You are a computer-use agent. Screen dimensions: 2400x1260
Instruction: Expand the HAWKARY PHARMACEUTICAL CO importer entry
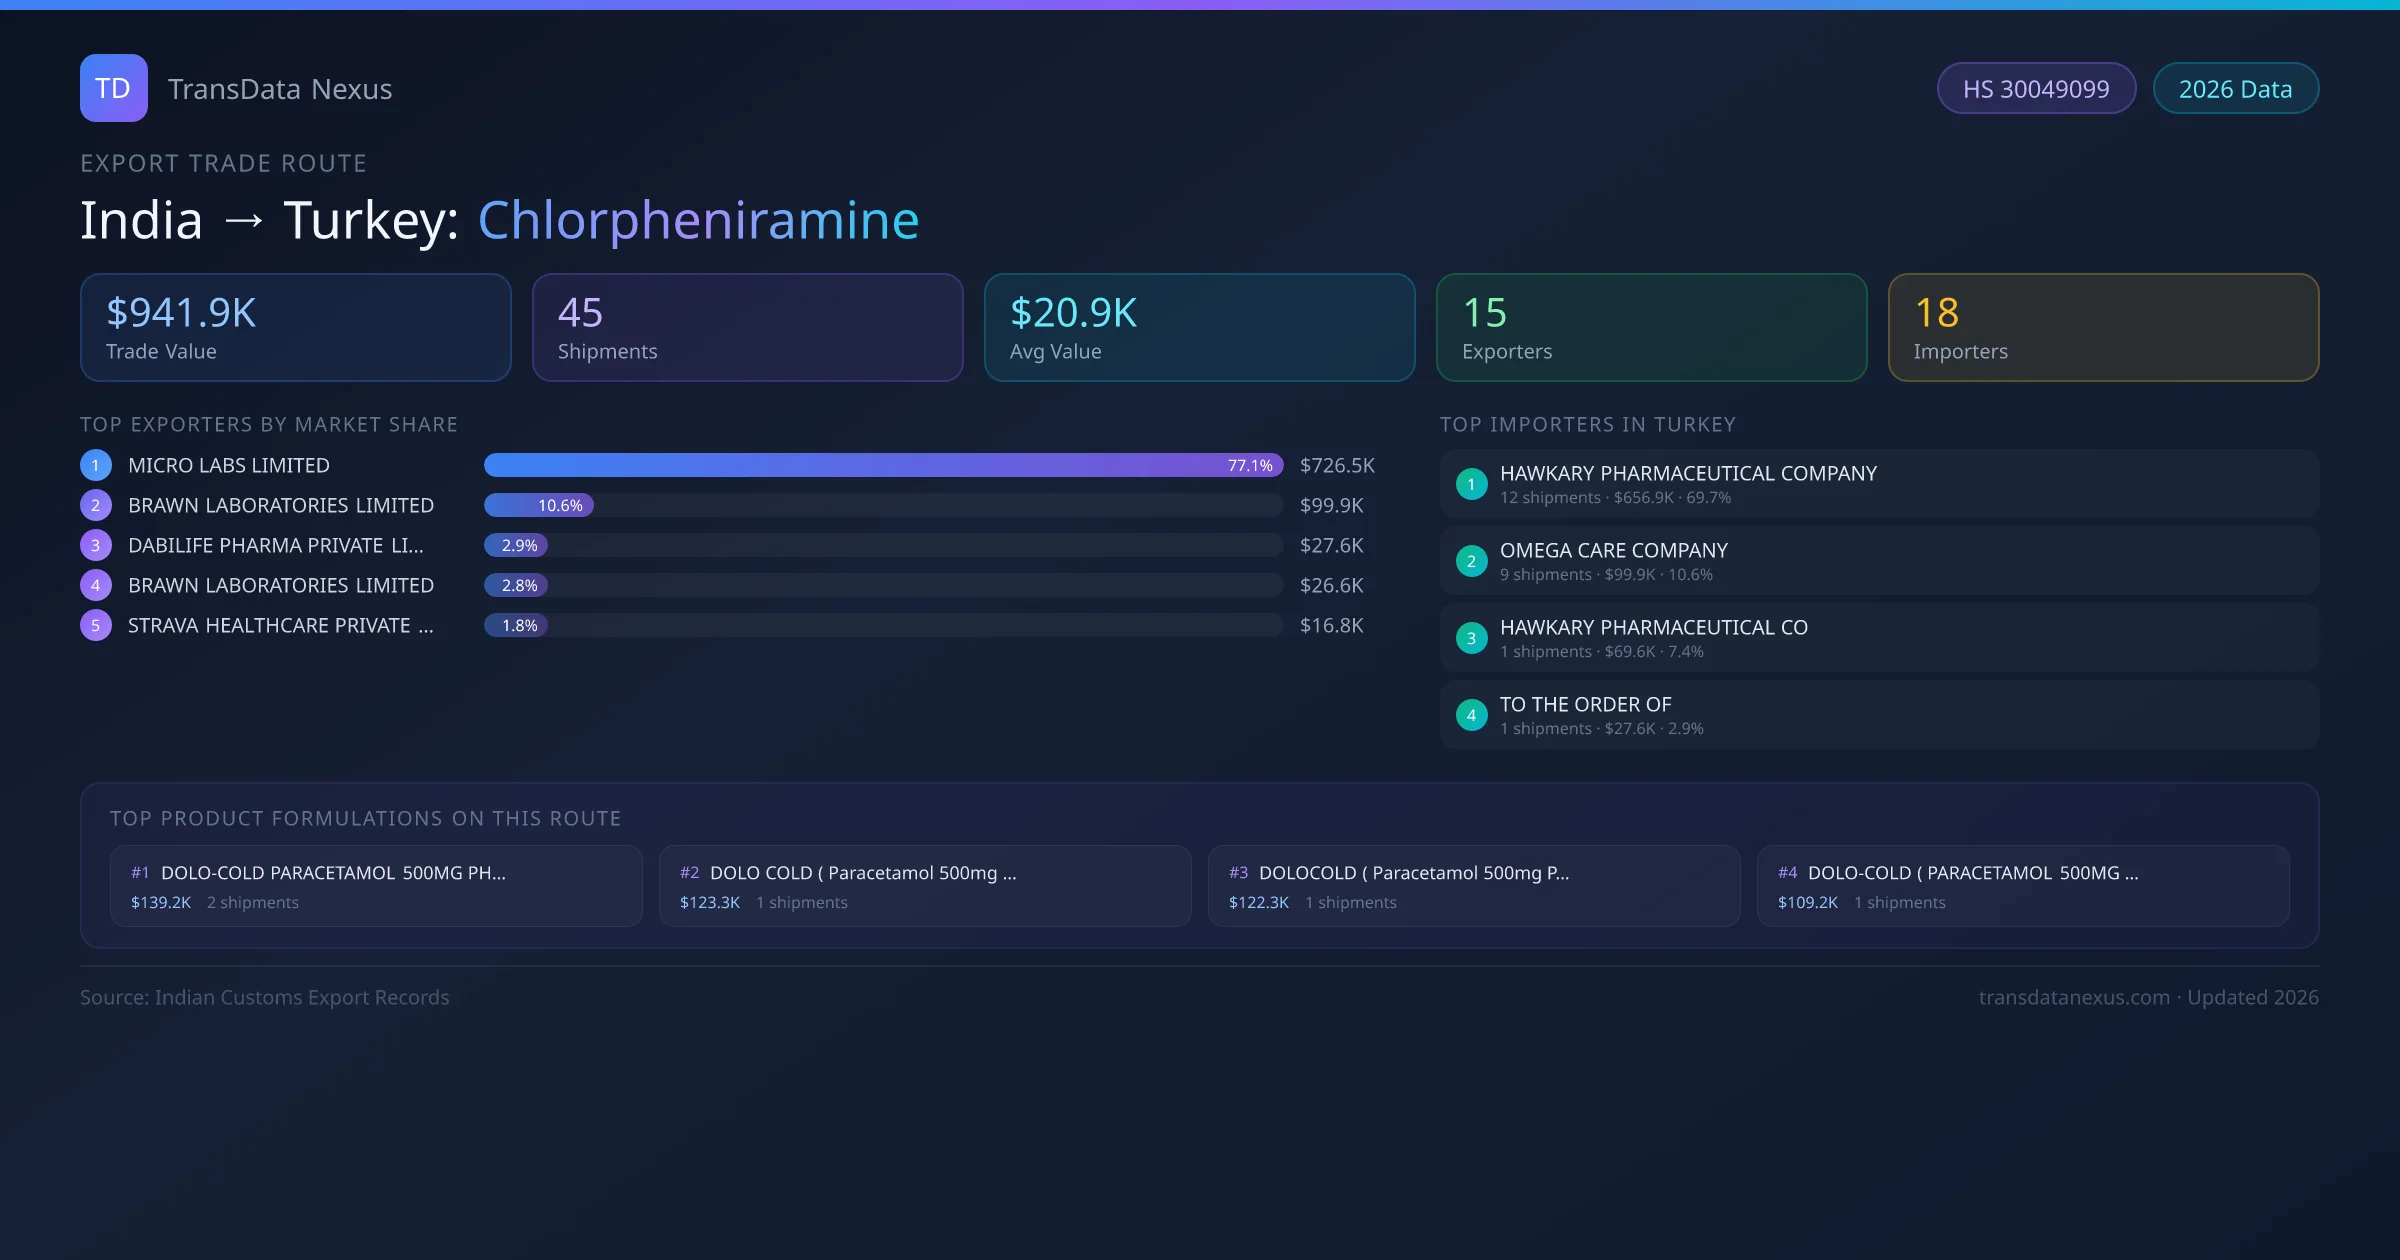coord(1878,637)
